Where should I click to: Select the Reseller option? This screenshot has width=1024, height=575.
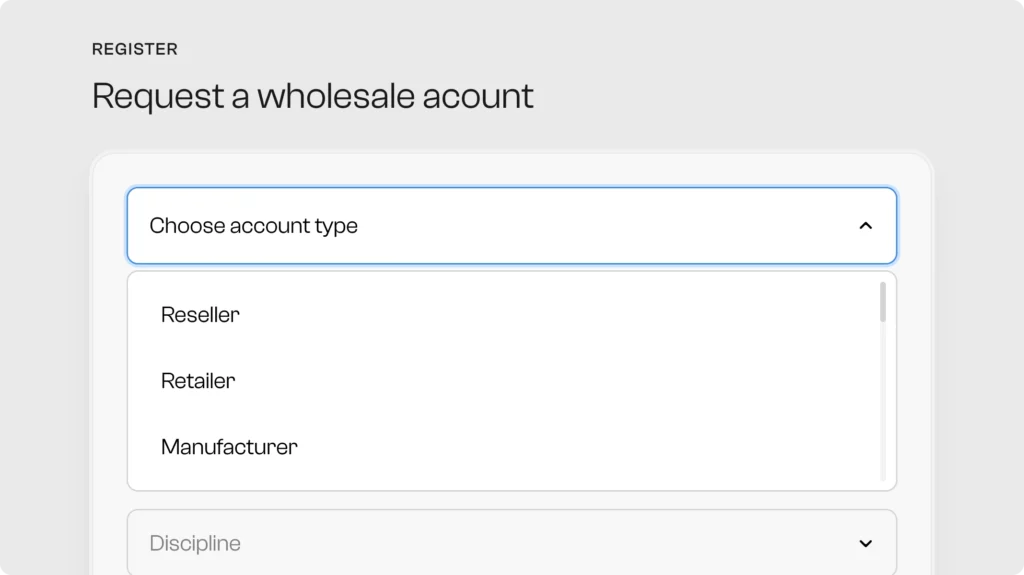point(200,315)
